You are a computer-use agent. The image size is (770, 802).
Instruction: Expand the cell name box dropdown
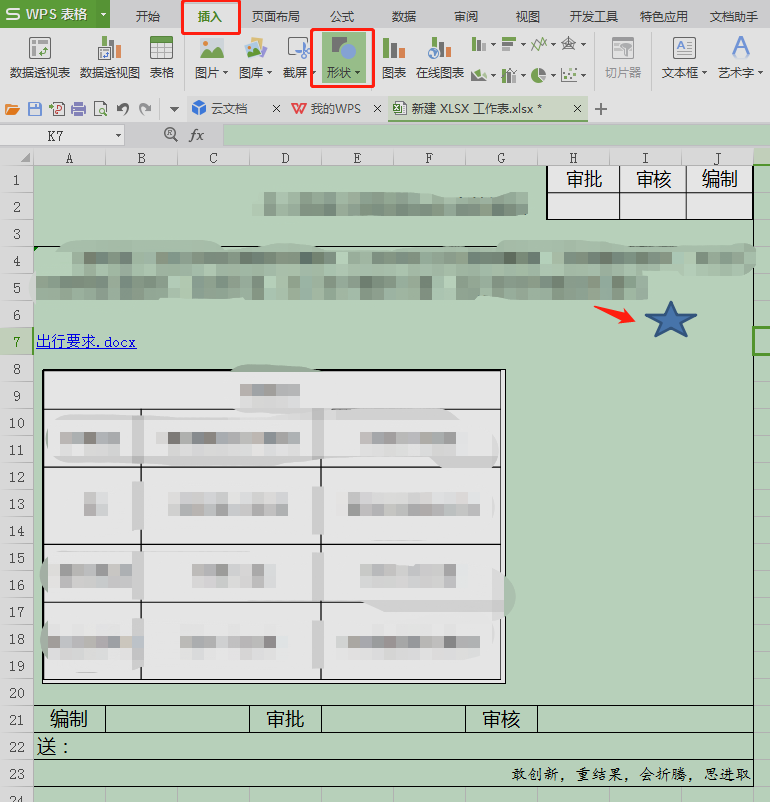click(x=118, y=136)
